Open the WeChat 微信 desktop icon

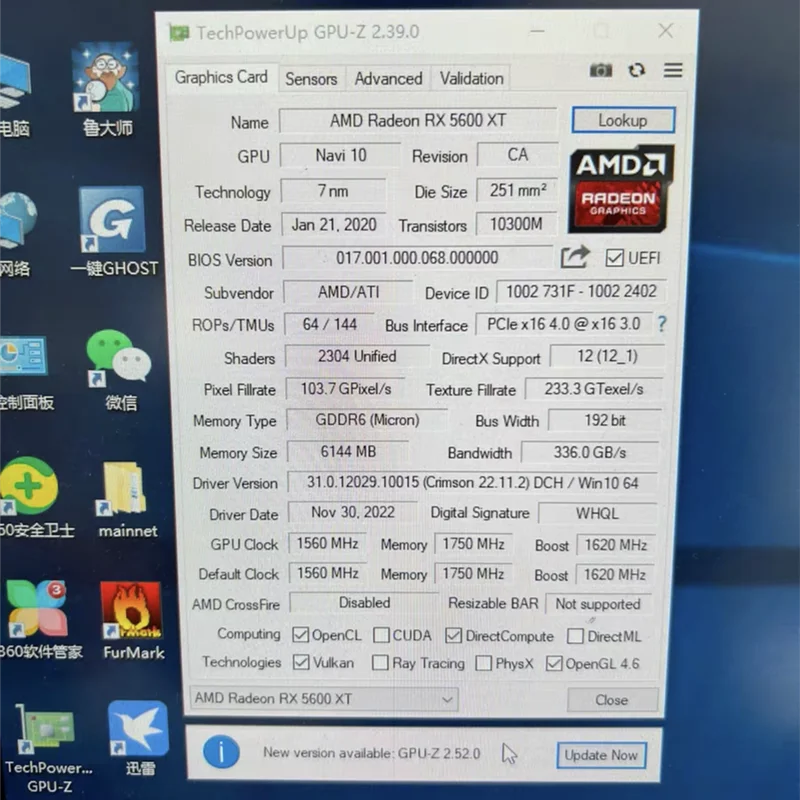[x=120, y=369]
